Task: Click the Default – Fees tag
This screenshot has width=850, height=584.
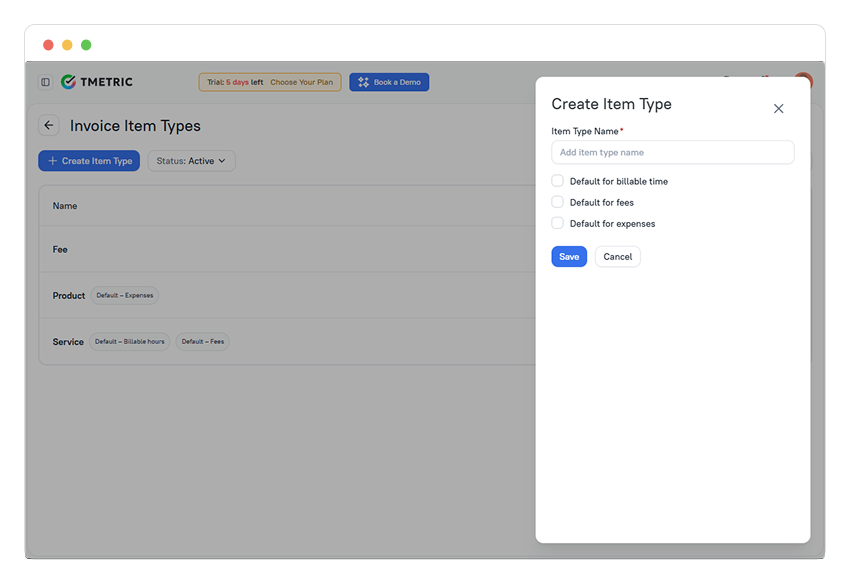Action: 203,342
